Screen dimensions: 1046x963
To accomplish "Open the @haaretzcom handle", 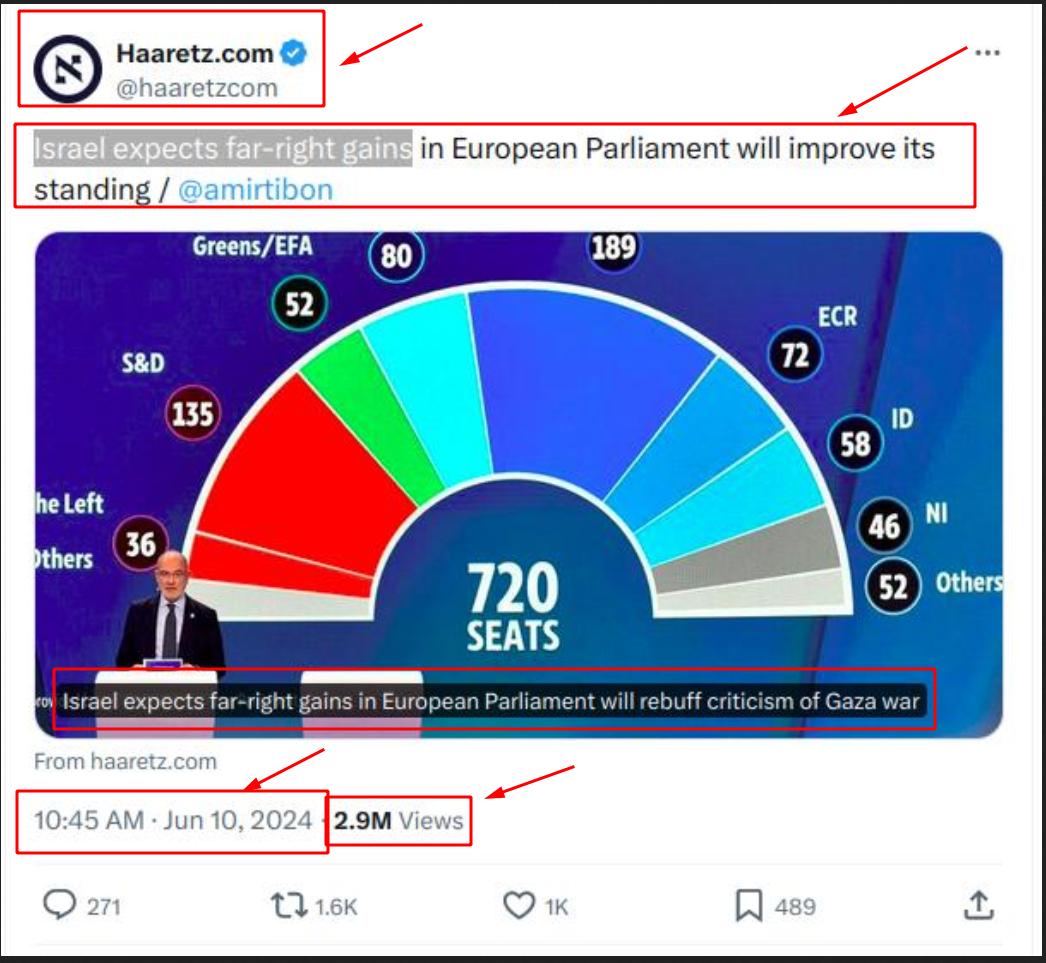I will 197,87.
